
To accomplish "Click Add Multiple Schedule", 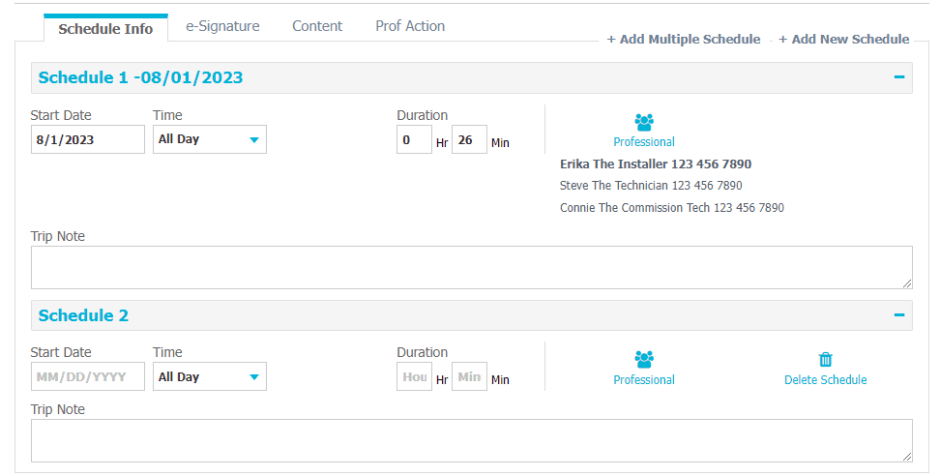I will pos(684,39).
